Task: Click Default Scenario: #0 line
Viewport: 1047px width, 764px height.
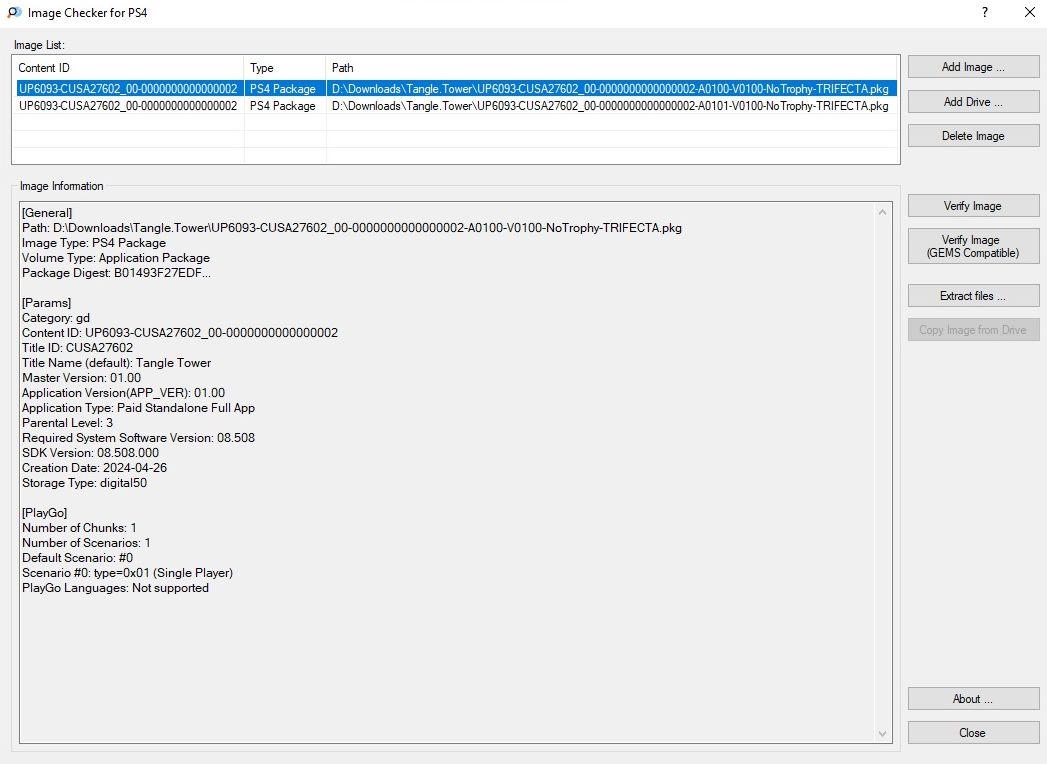Action: (77, 558)
